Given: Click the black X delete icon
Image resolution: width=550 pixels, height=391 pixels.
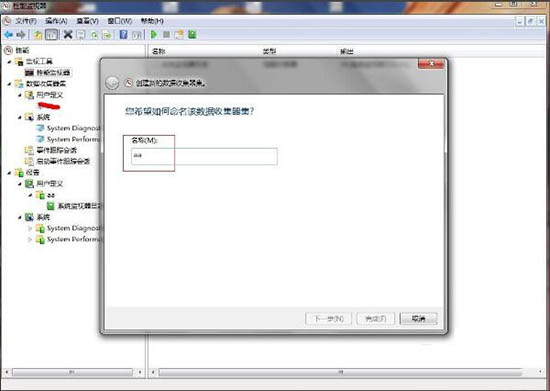Looking at the screenshot, I should (68, 34).
